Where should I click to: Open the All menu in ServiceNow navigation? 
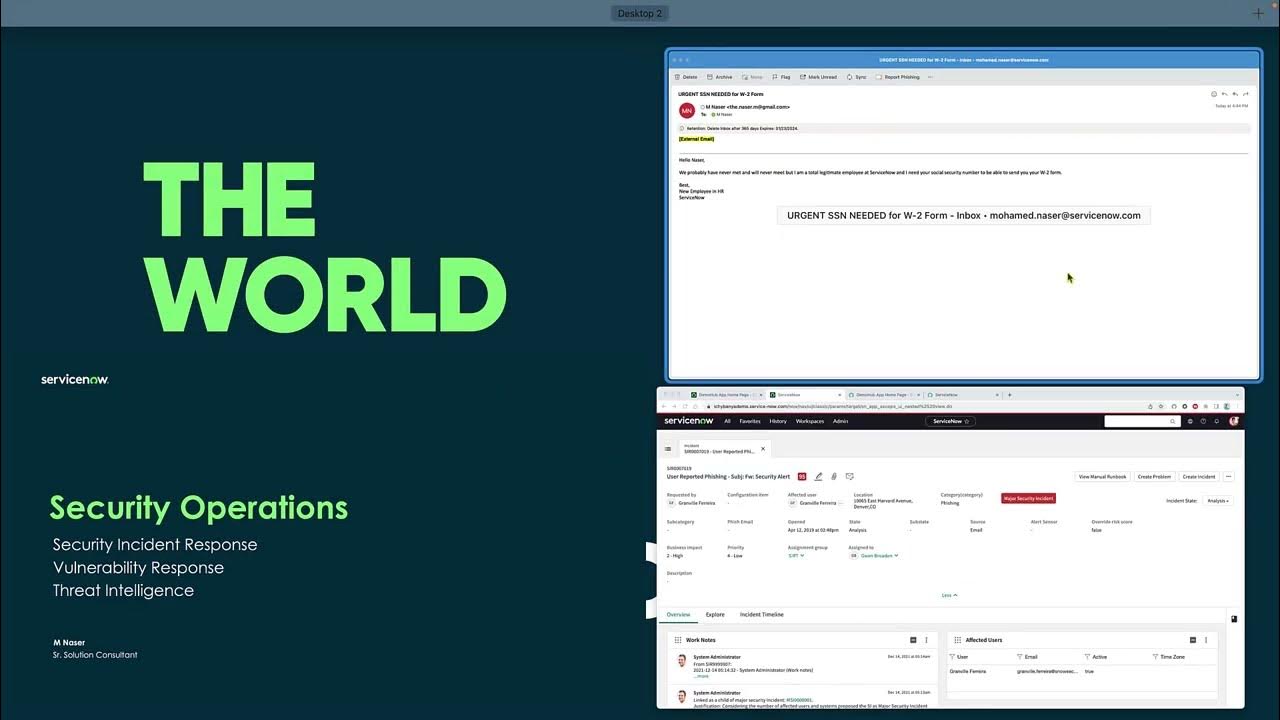pyautogui.click(x=727, y=421)
